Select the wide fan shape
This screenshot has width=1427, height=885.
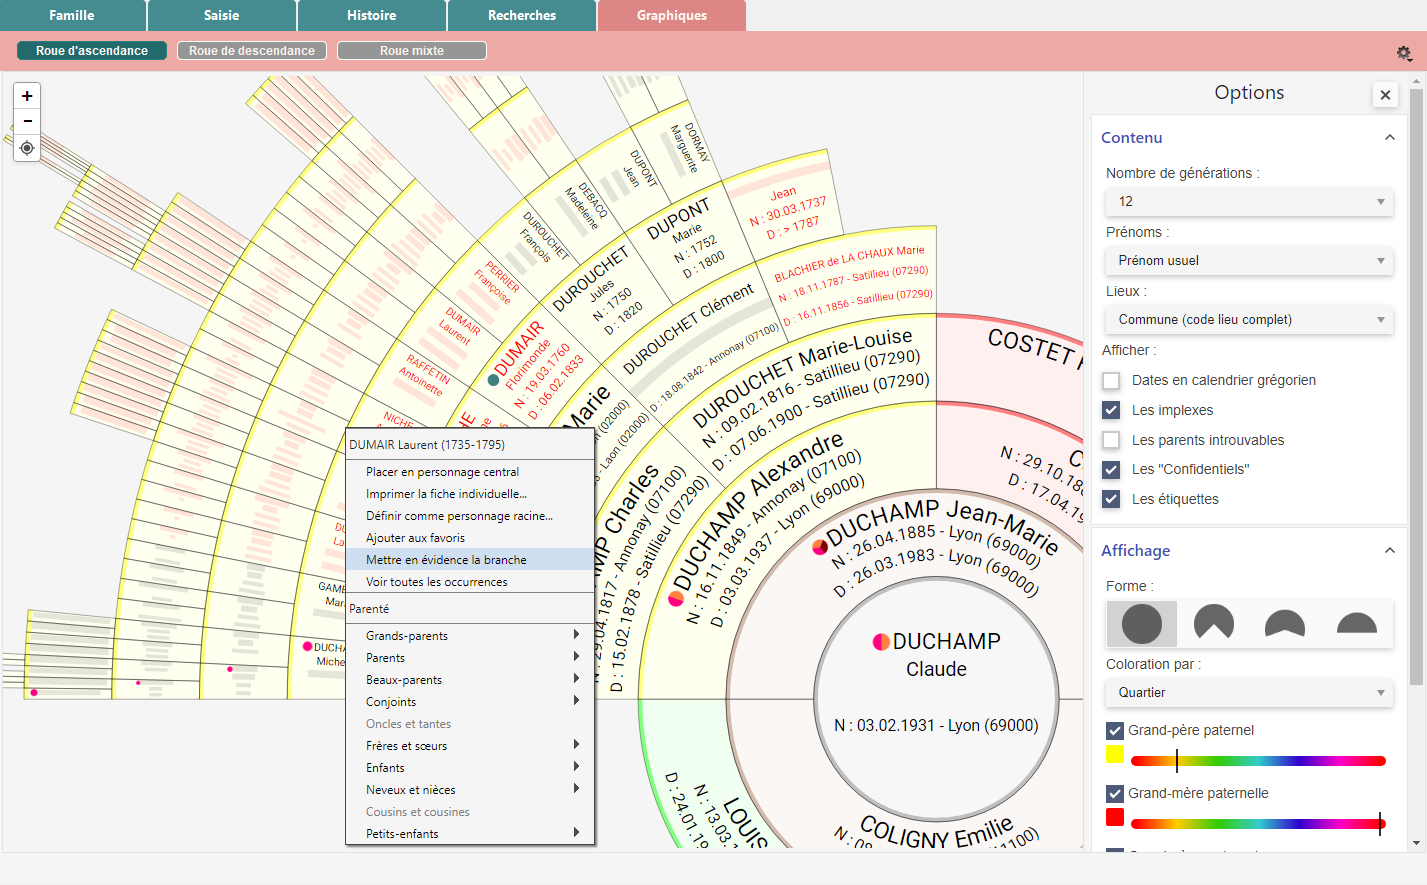tap(1285, 624)
